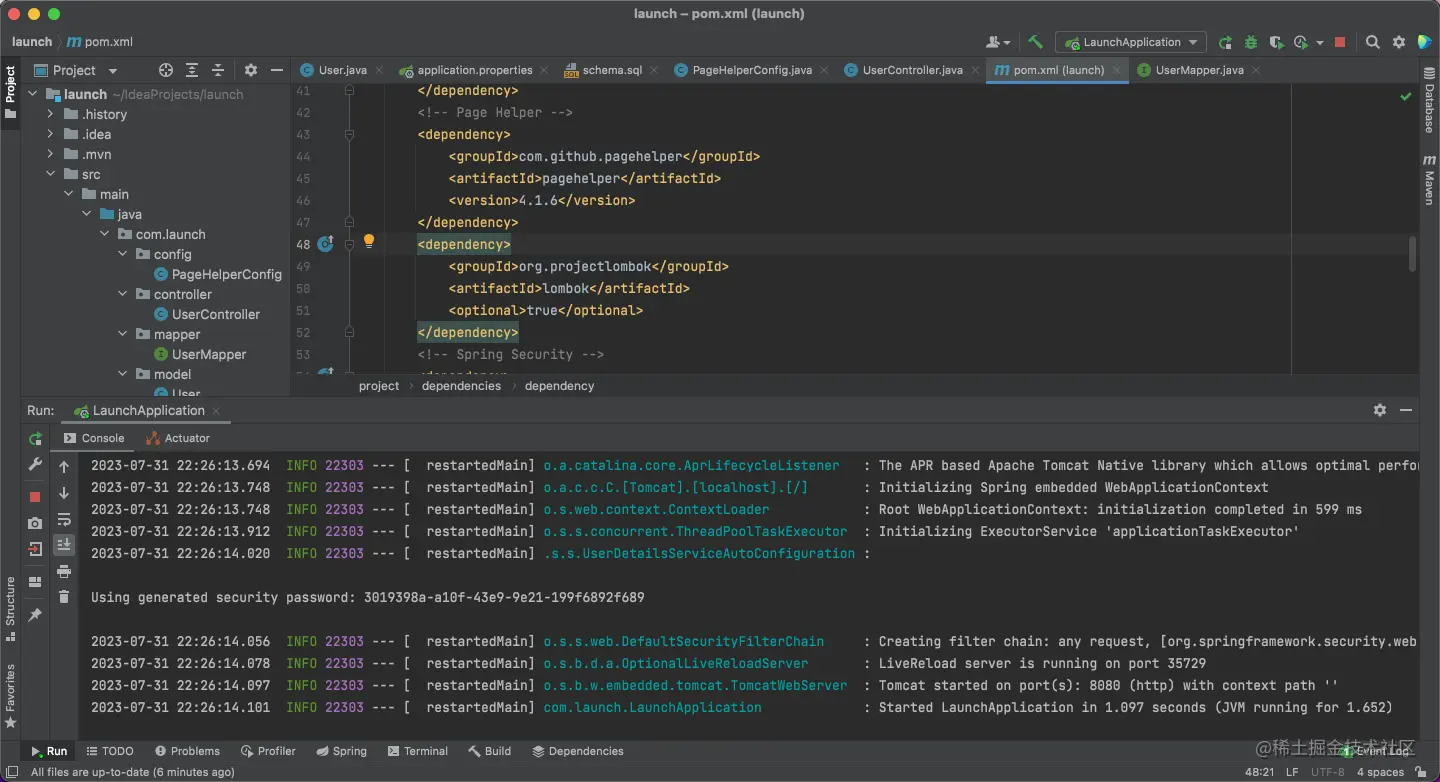Open the Project view mode dropdown
The height and width of the screenshot is (782, 1440).
point(76,70)
